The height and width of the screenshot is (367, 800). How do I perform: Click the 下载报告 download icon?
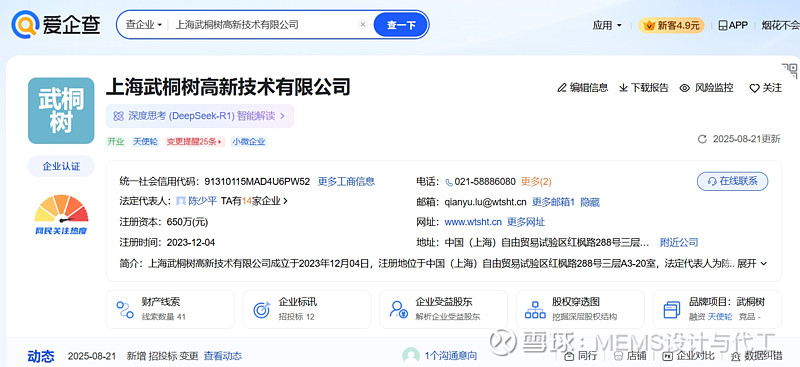coord(623,88)
